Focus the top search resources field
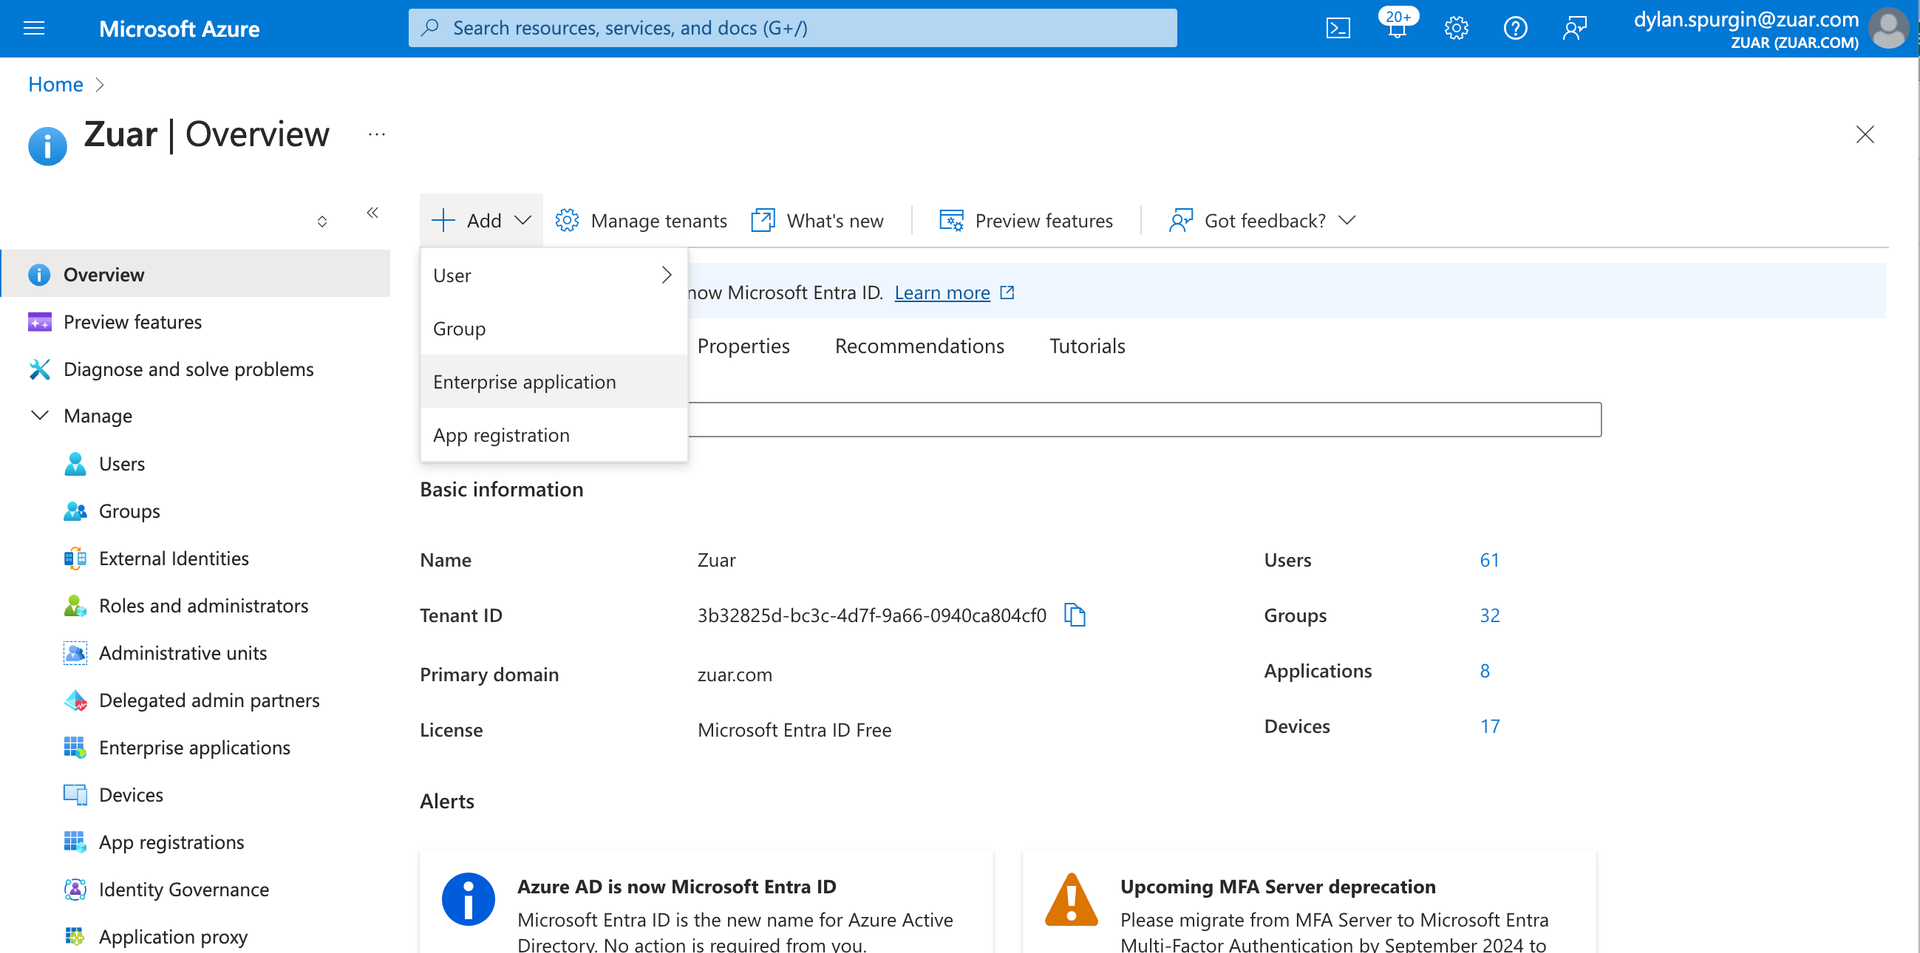1920x953 pixels. coord(792,28)
